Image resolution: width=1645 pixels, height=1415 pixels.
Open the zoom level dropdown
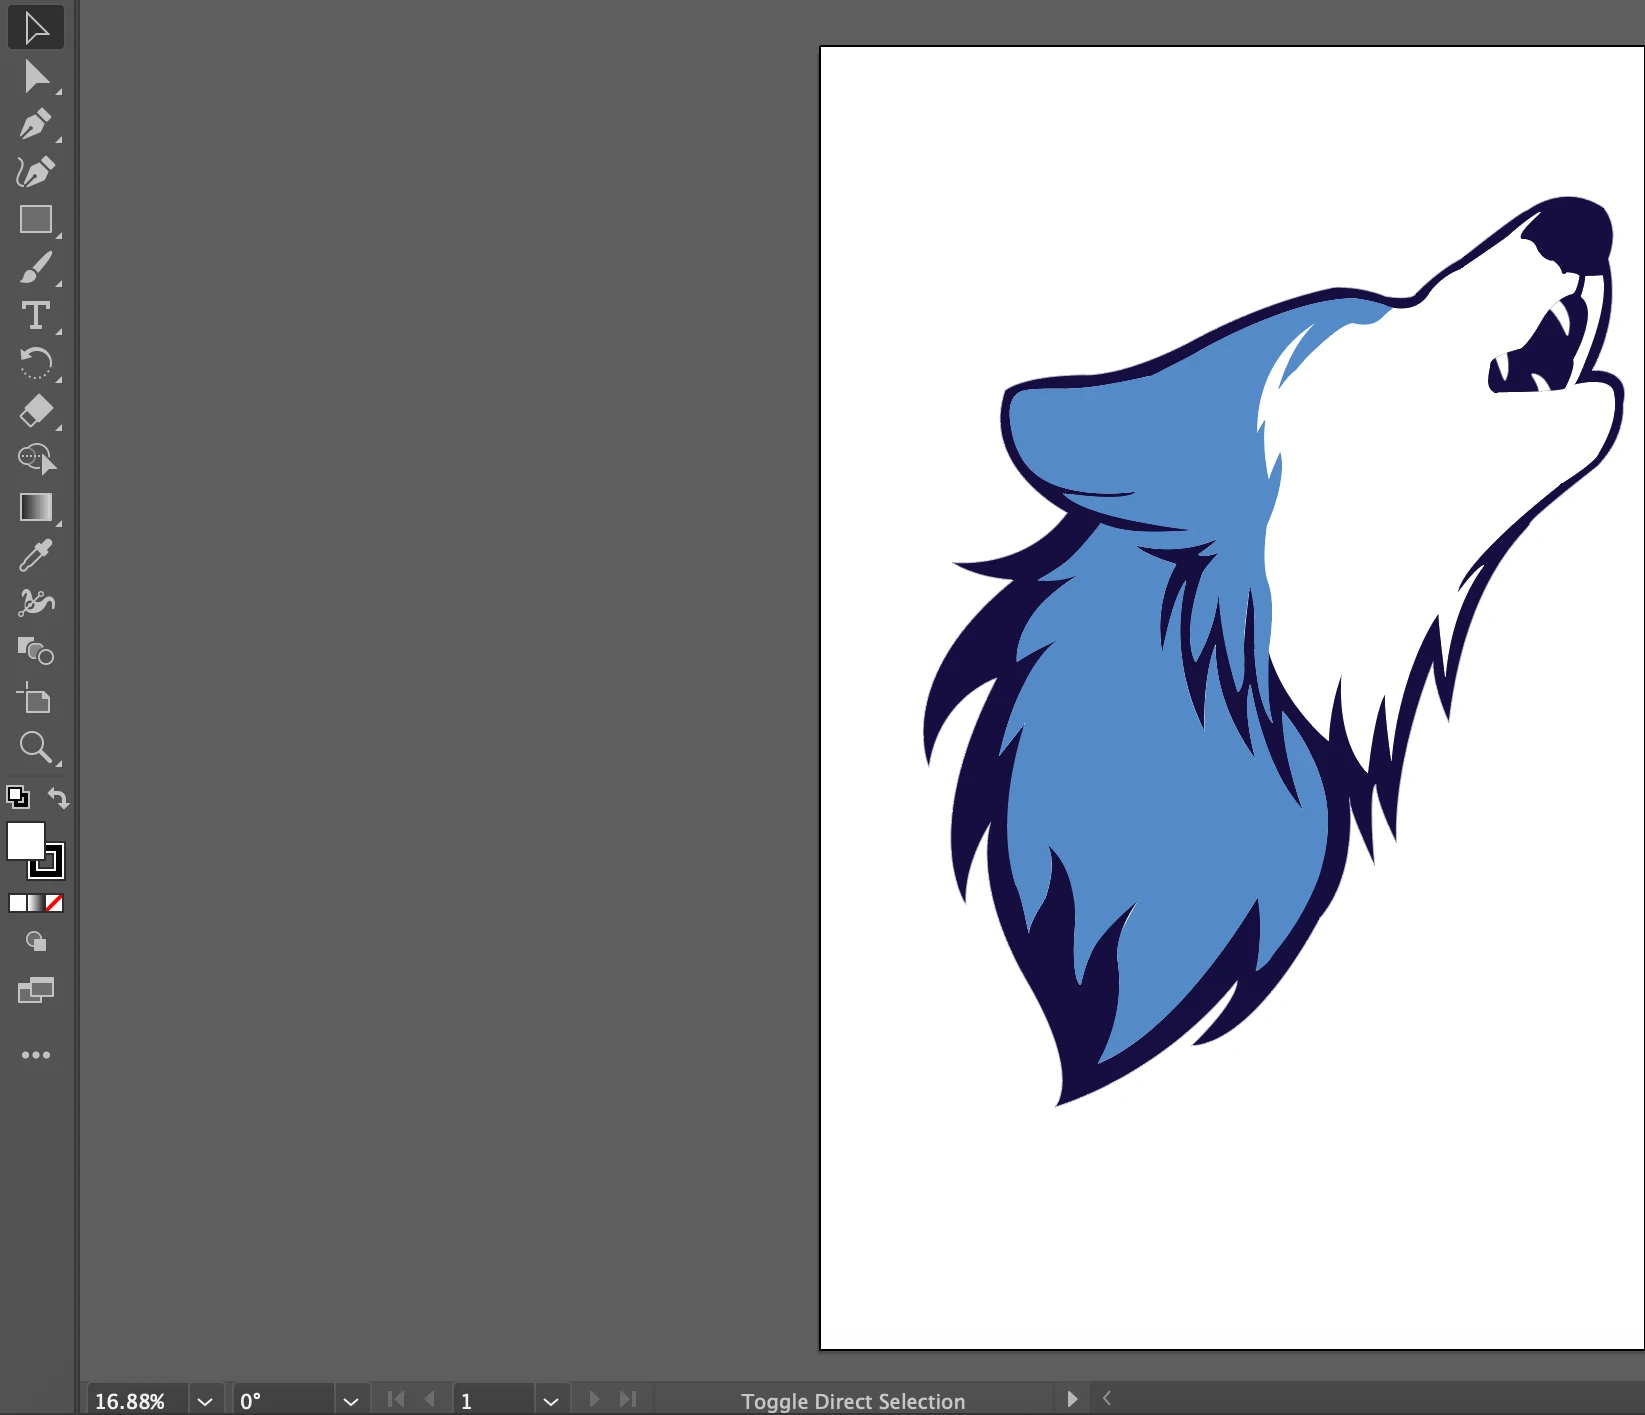tap(205, 1401)
